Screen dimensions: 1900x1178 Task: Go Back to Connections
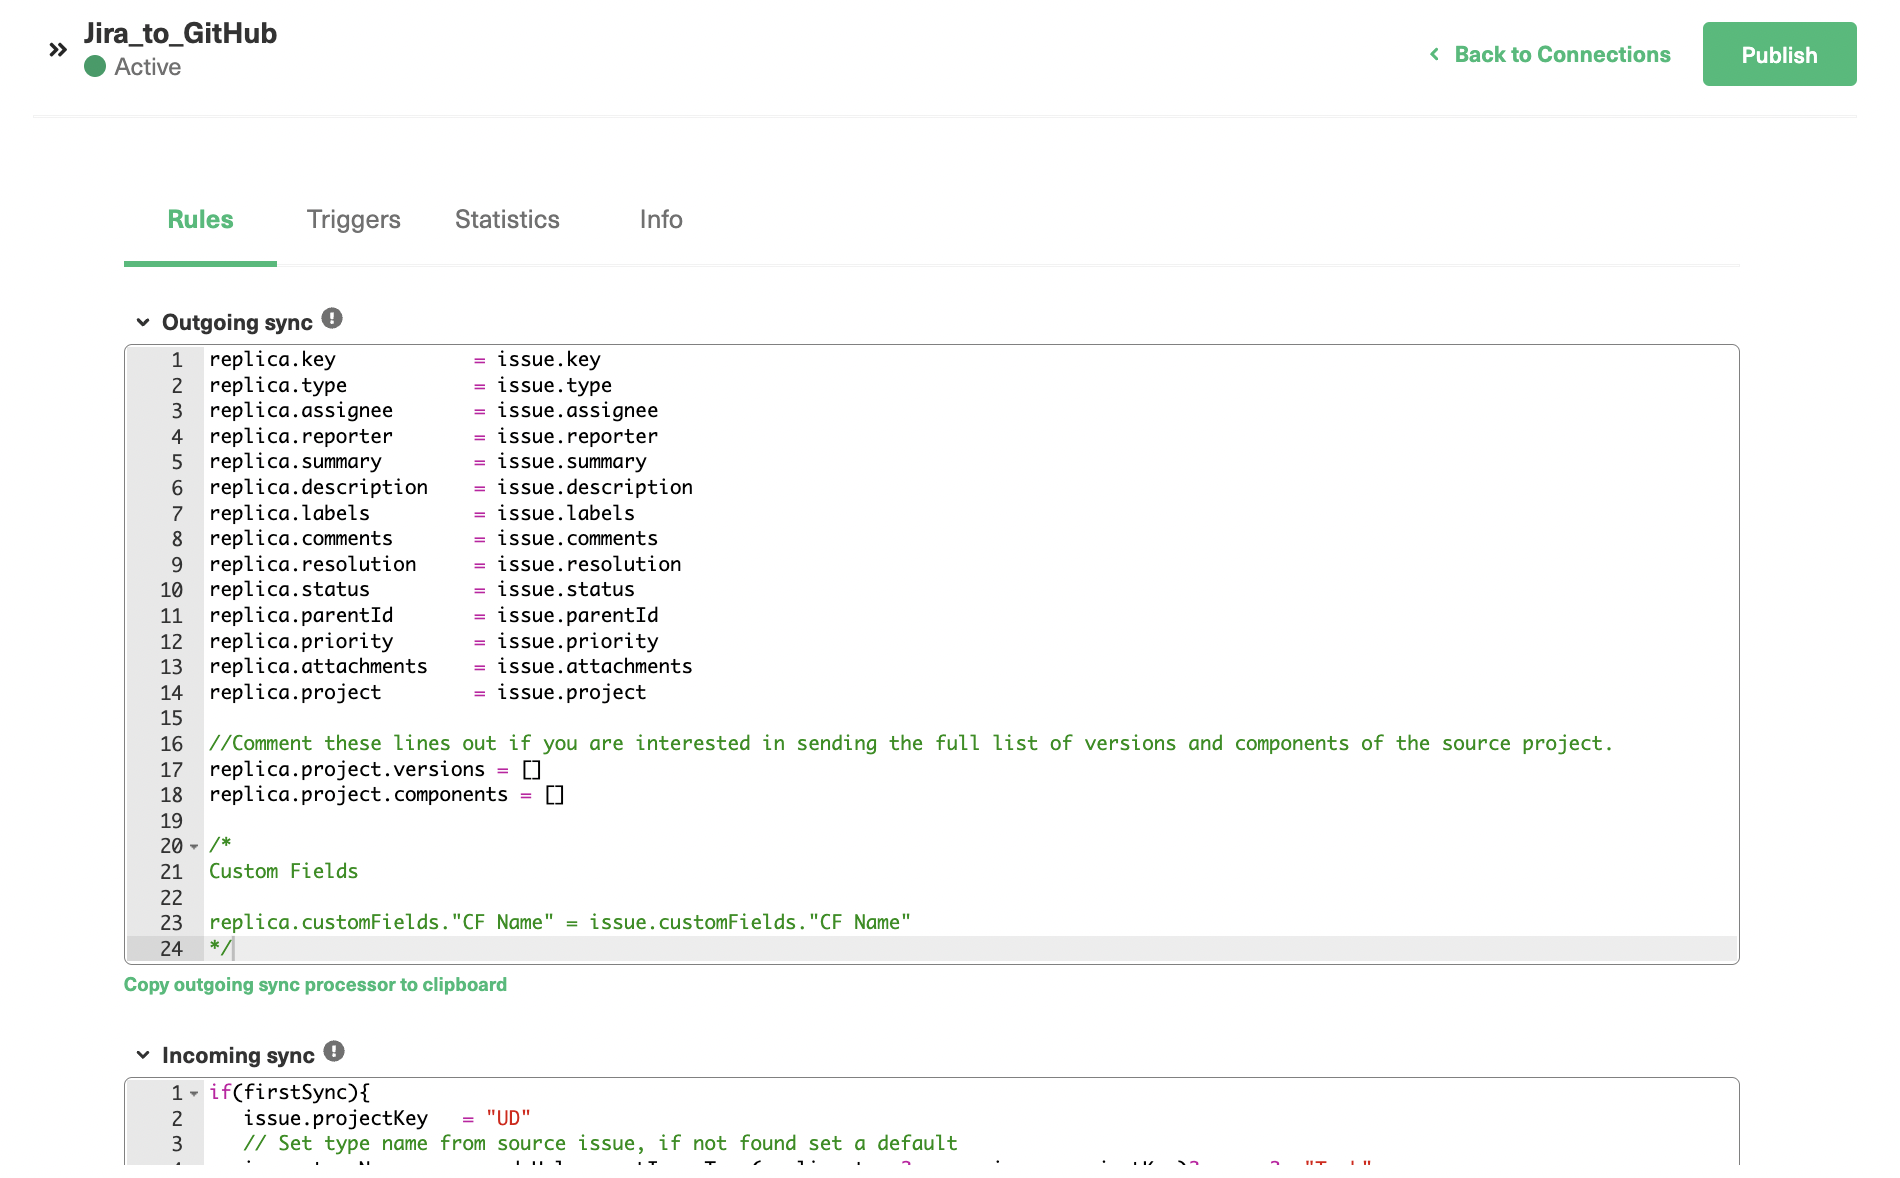1562,54
